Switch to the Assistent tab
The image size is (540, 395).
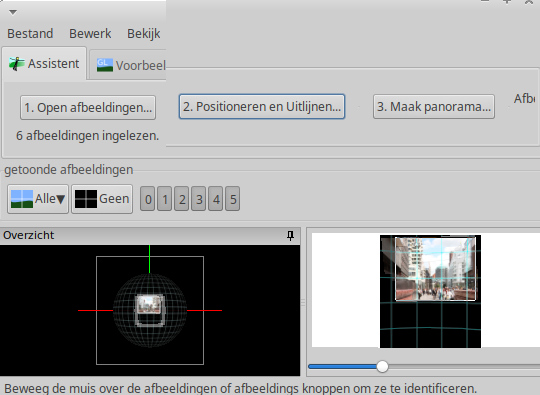(44, 64)
